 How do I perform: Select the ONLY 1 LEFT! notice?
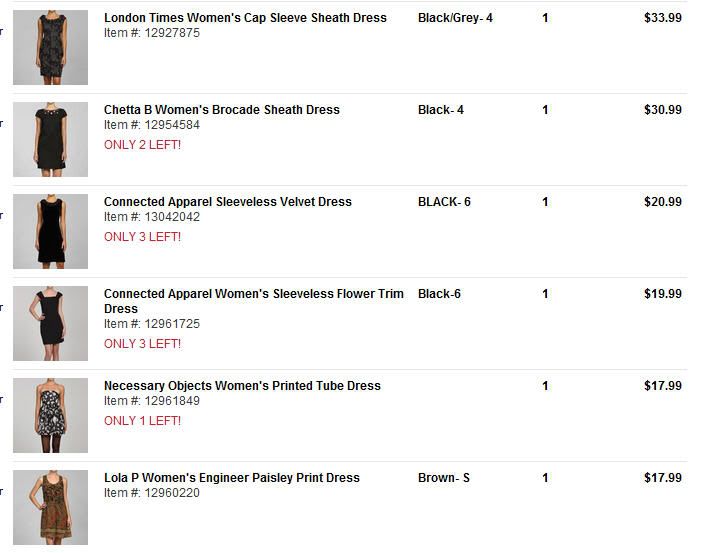tap(142, 421)
